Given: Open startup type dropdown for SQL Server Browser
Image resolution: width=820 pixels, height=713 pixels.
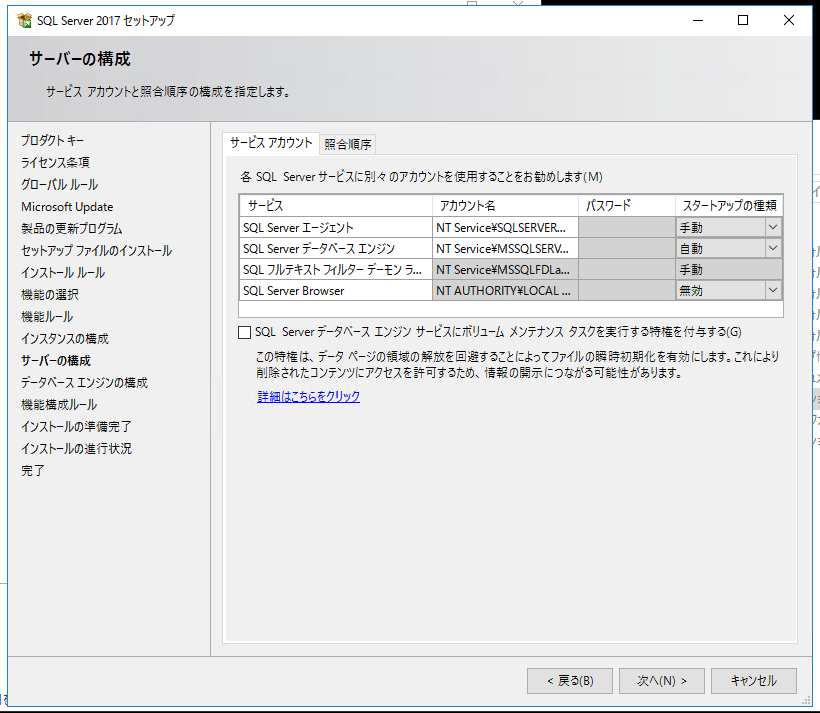Looking at the screenshot, I should 773,290.
